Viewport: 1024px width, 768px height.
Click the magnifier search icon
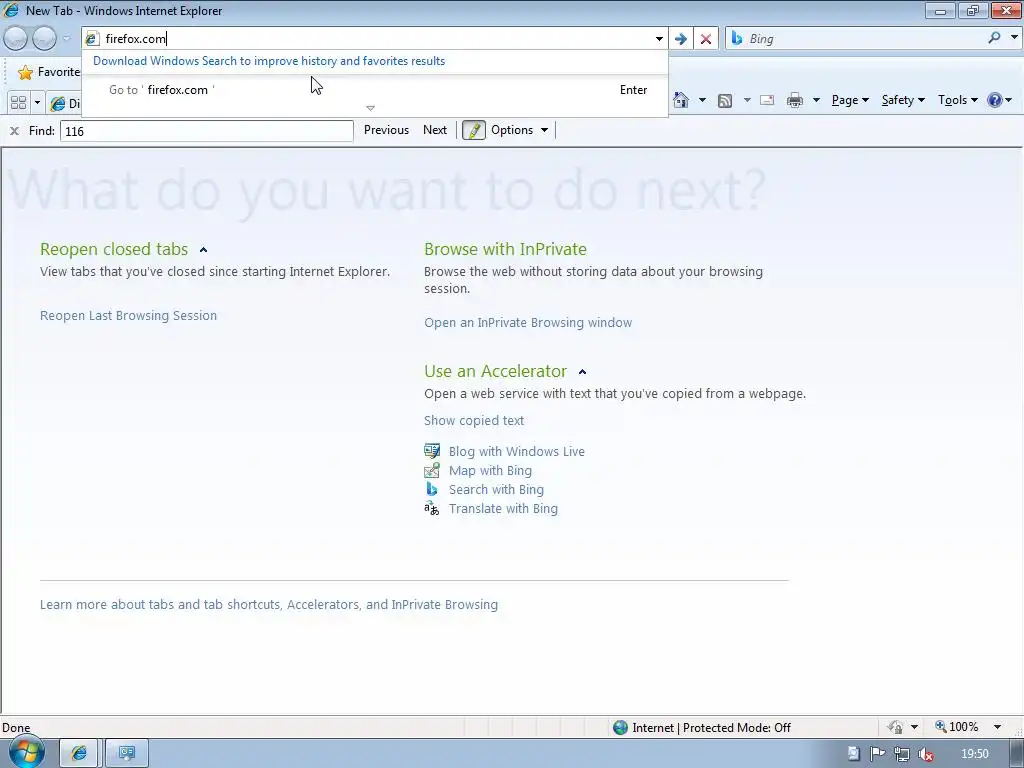coord(995,38)
